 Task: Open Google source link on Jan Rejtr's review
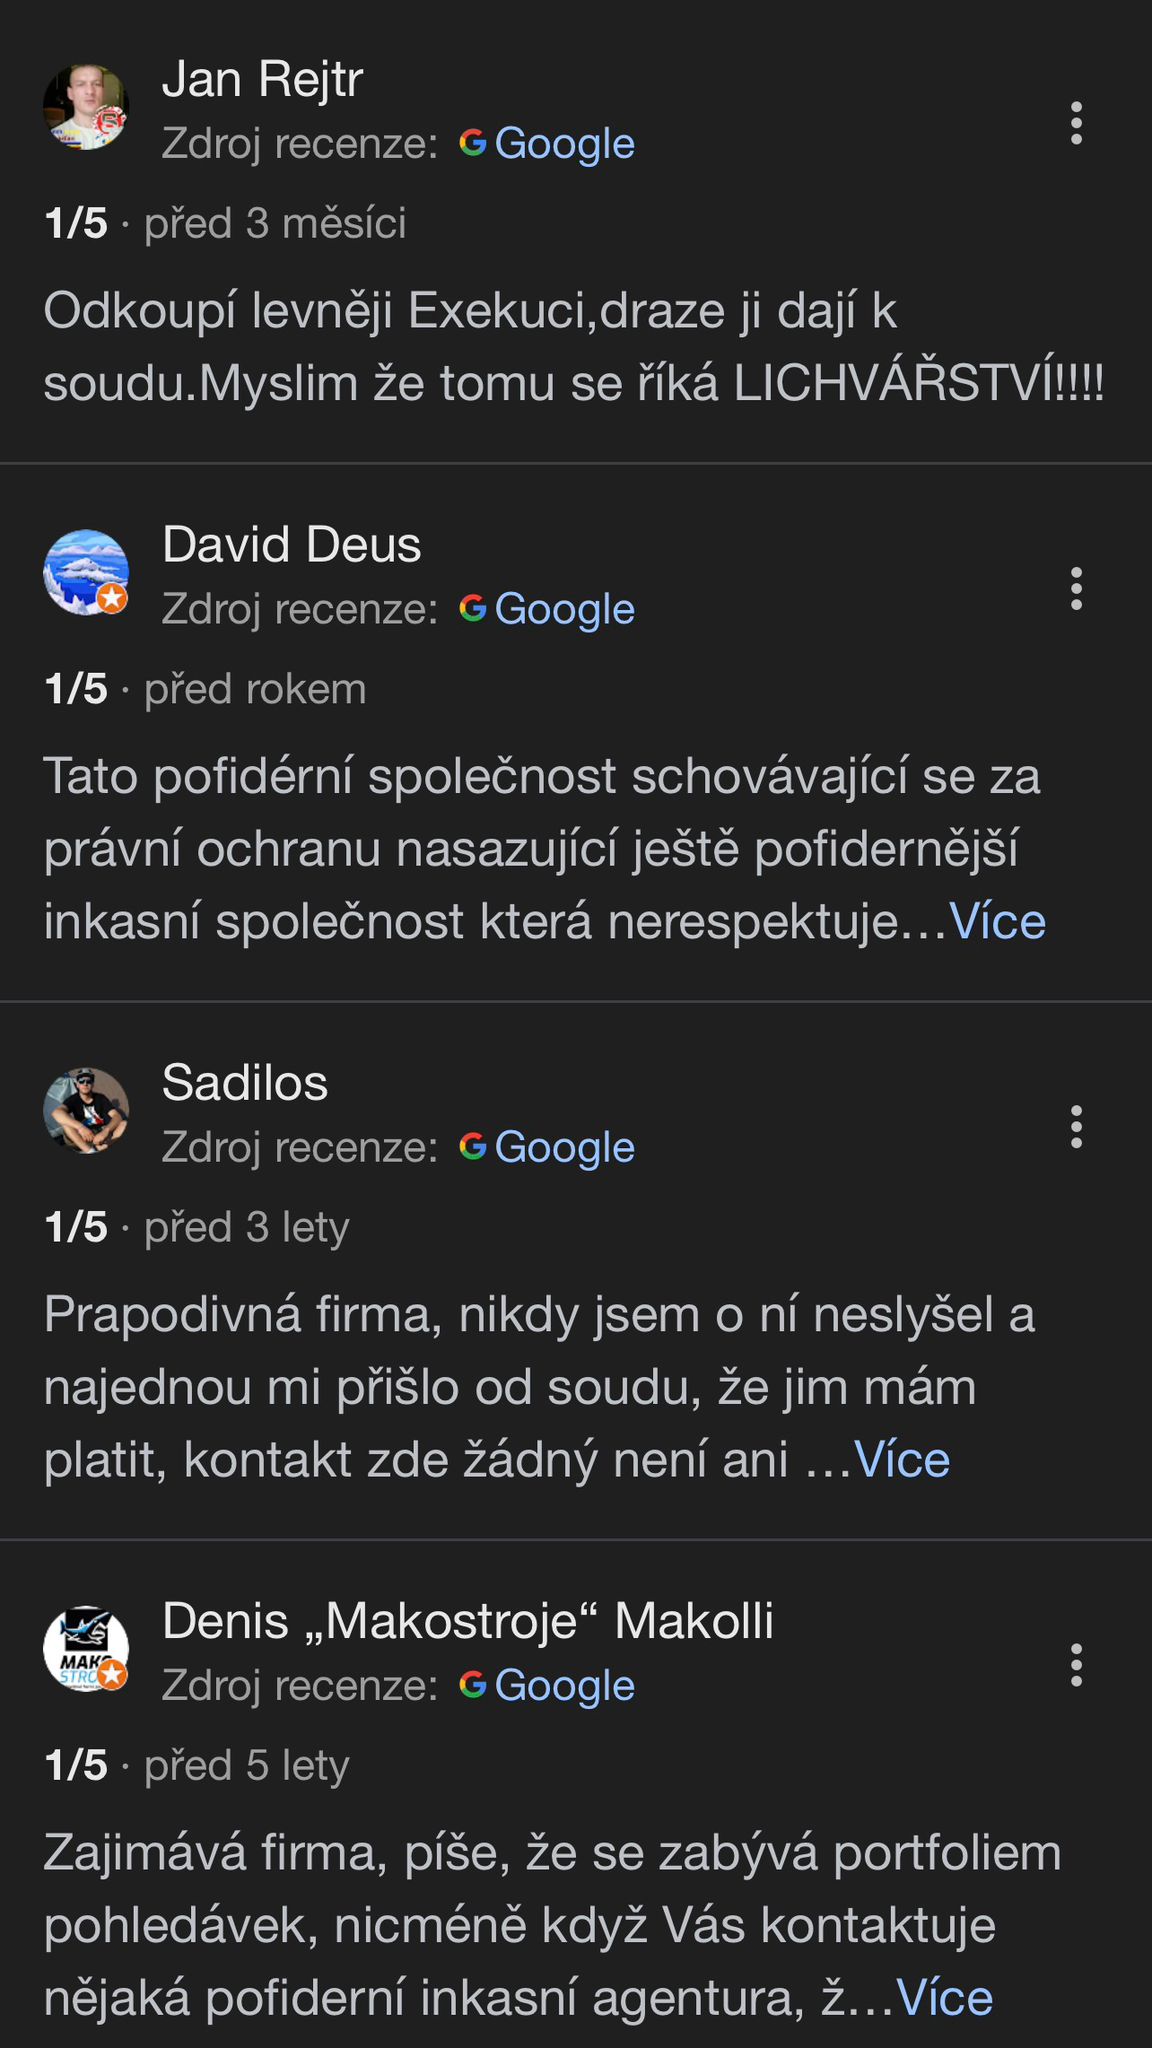[564, 144]
